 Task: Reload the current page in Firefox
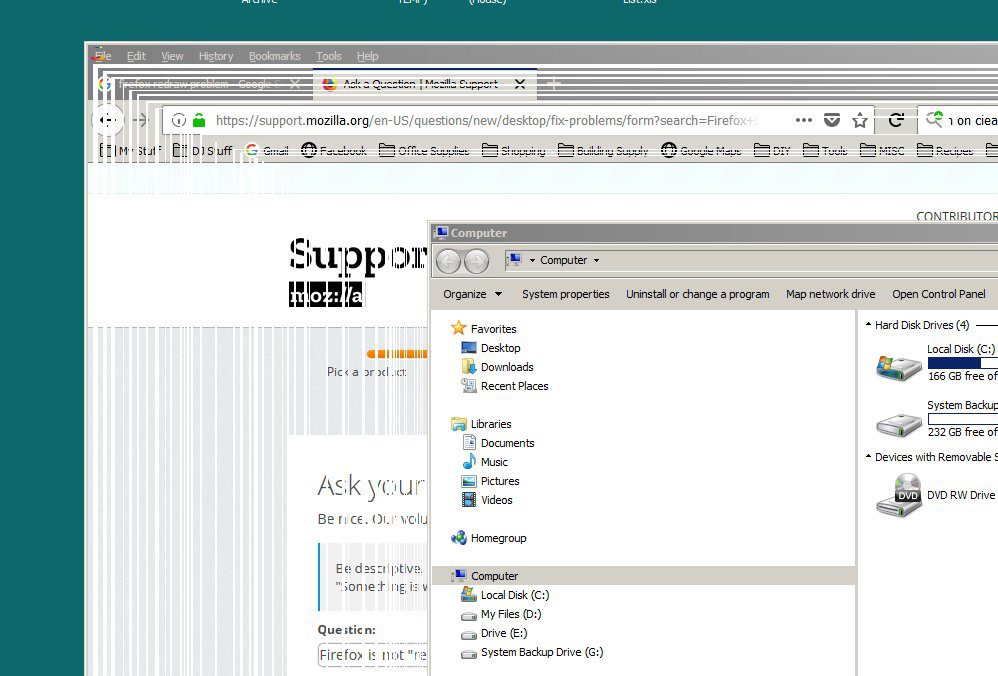(896, 120)
